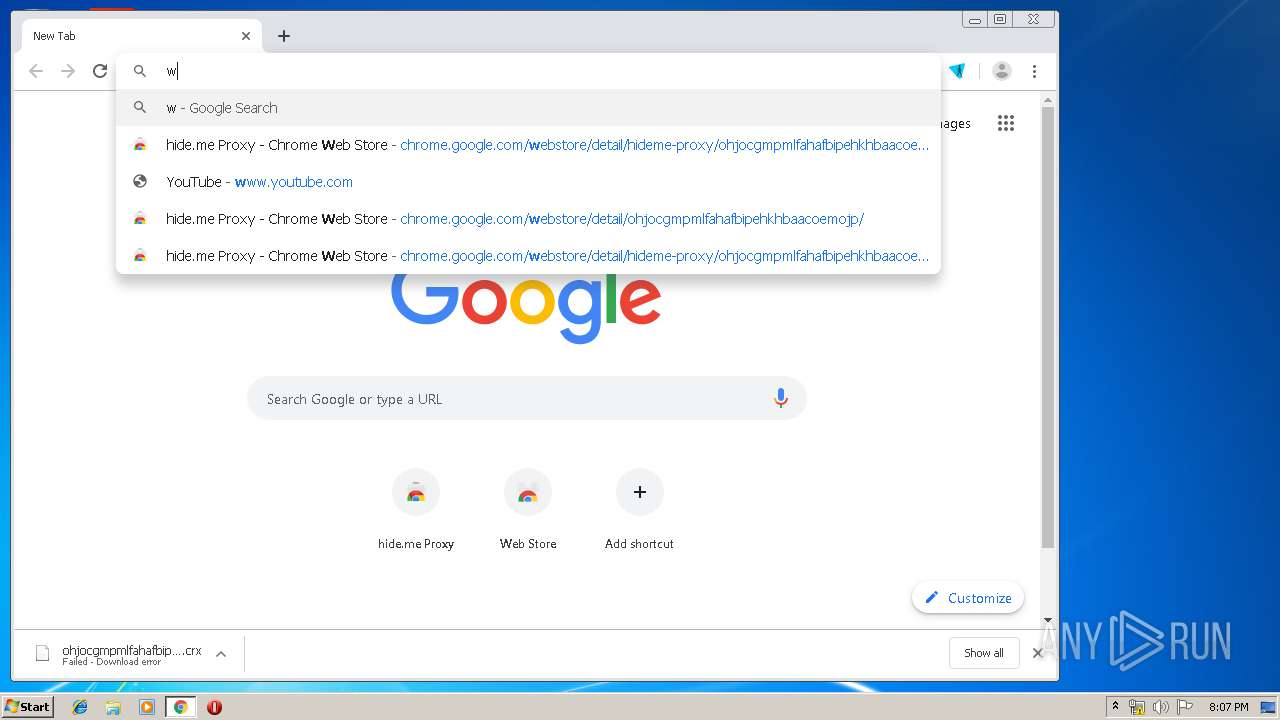Image resolution: width=1280 pixels, height=720 pixels.
Task: Close the New Tab tab
Action: (x=246, y=36)
